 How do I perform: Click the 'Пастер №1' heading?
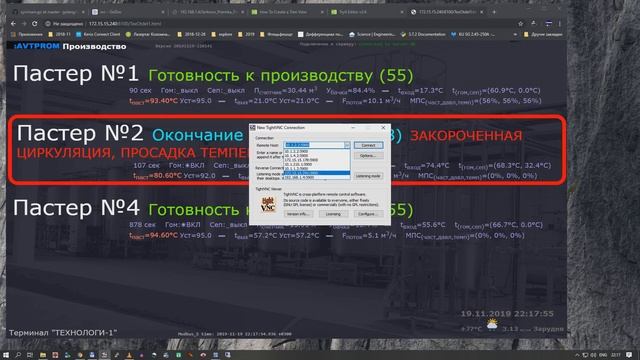(x=76, y=74)
